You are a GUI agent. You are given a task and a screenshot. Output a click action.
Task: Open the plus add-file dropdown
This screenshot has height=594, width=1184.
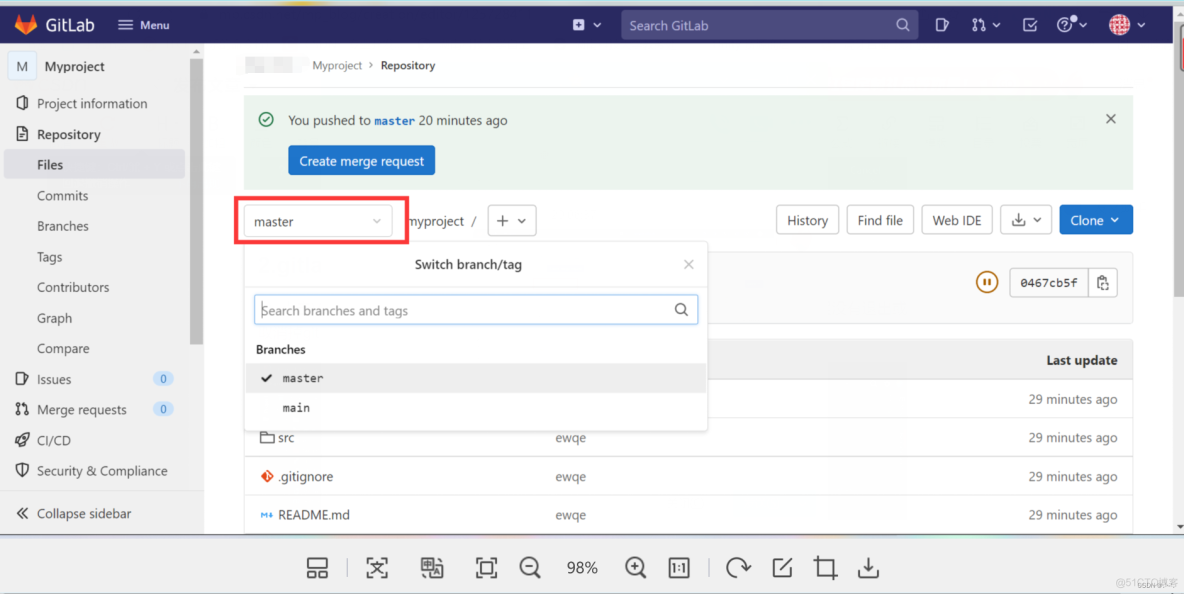pos(512,220)
